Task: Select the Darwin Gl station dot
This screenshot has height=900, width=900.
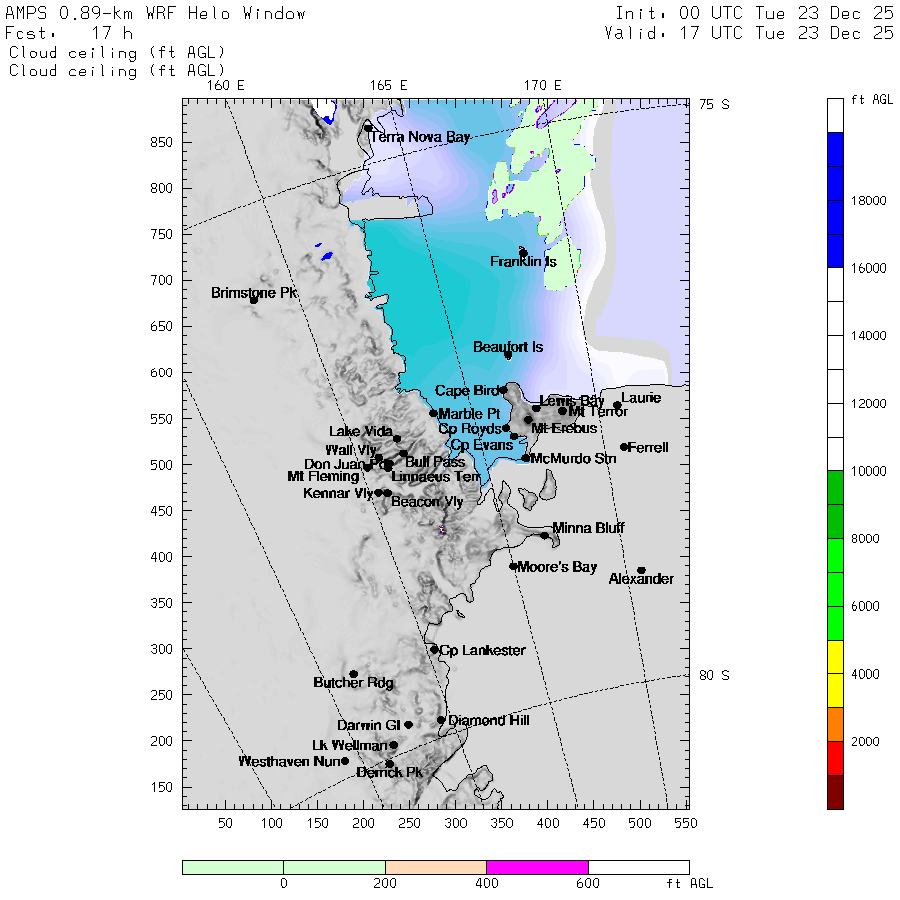Action: (x=409, y=725)
